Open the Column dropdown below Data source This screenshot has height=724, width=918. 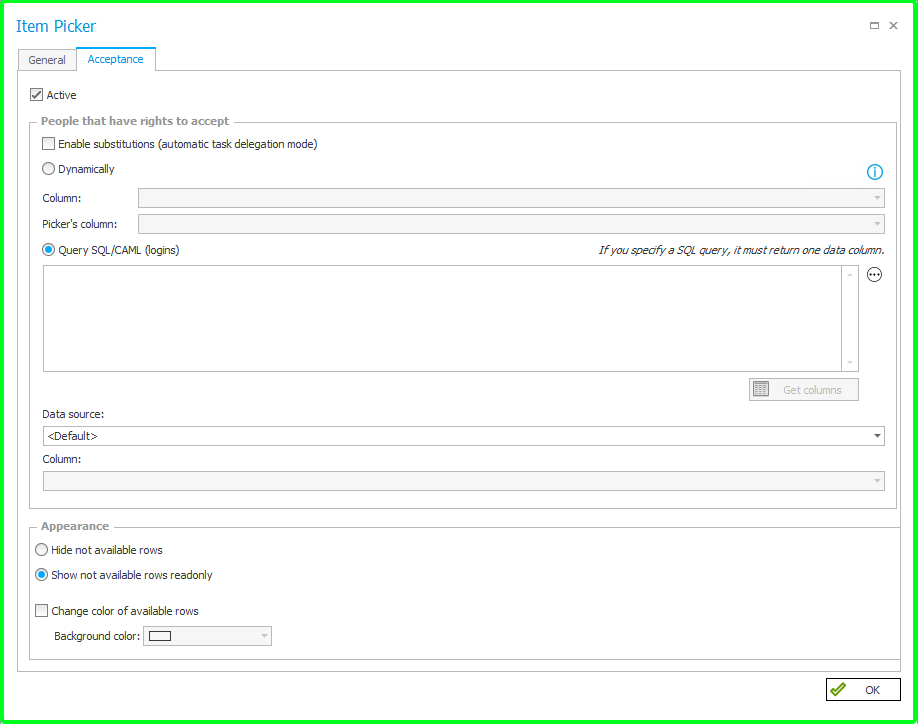[464, 481]
